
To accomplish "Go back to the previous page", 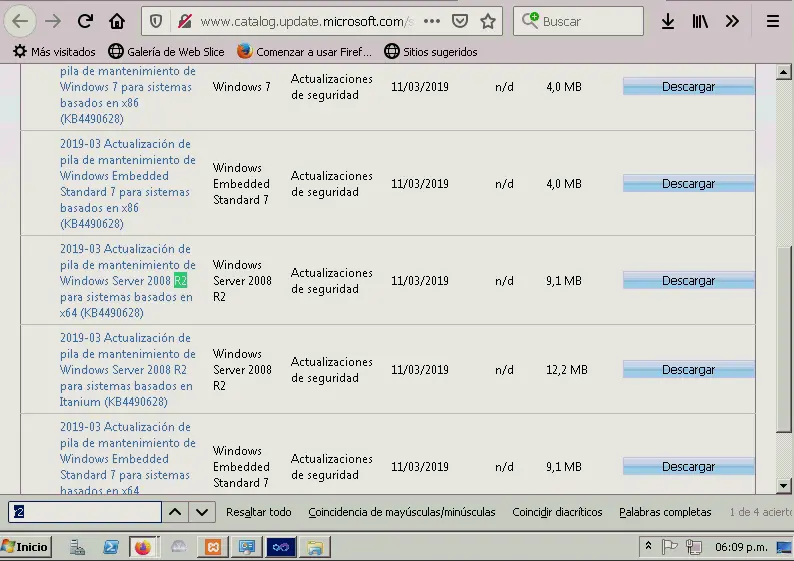I will coord(20,21).
